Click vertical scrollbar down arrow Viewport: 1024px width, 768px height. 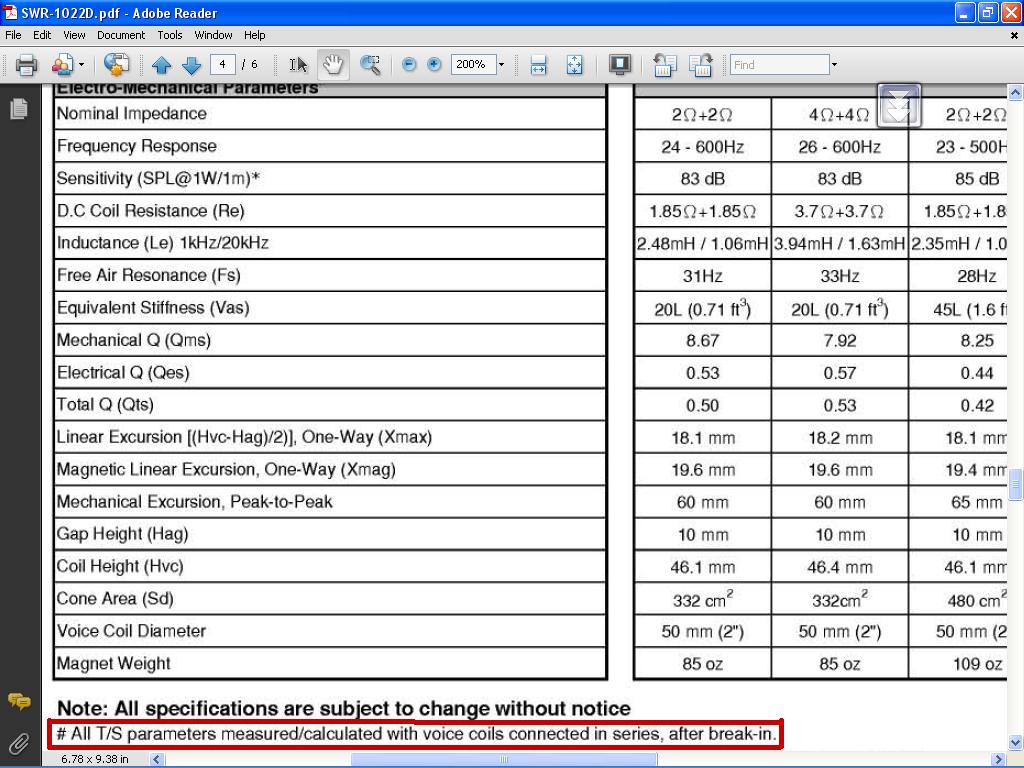pyautogui.click(x=1015, y=743)
